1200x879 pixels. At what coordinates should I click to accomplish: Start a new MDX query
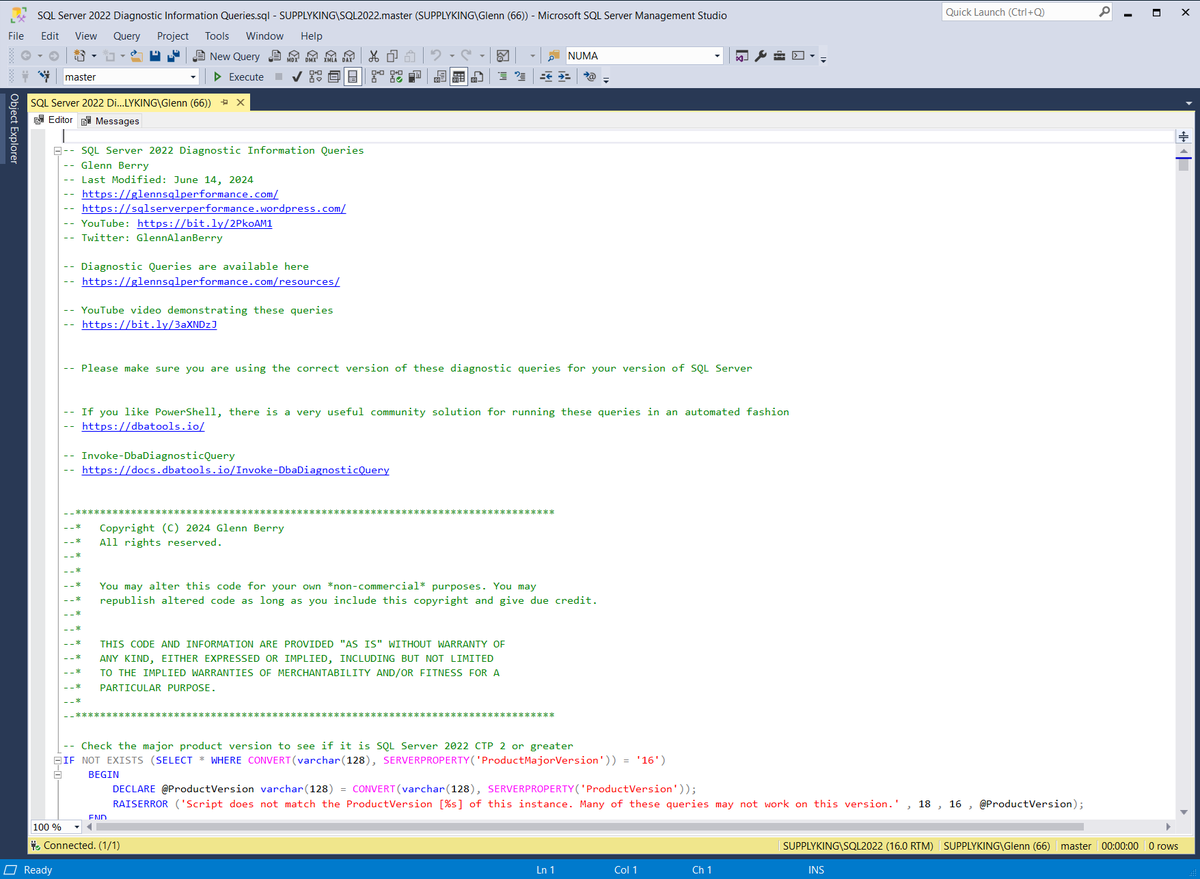[293, 56]
